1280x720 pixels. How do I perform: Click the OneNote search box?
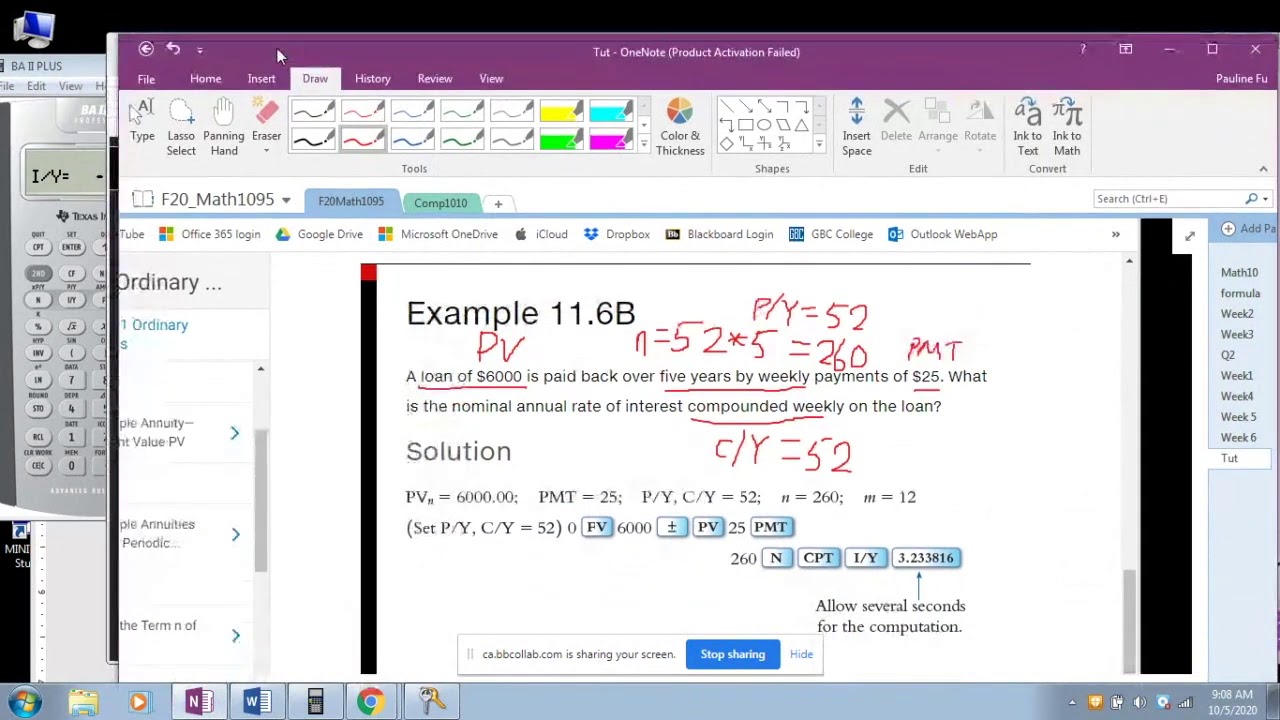(1170, 199)
